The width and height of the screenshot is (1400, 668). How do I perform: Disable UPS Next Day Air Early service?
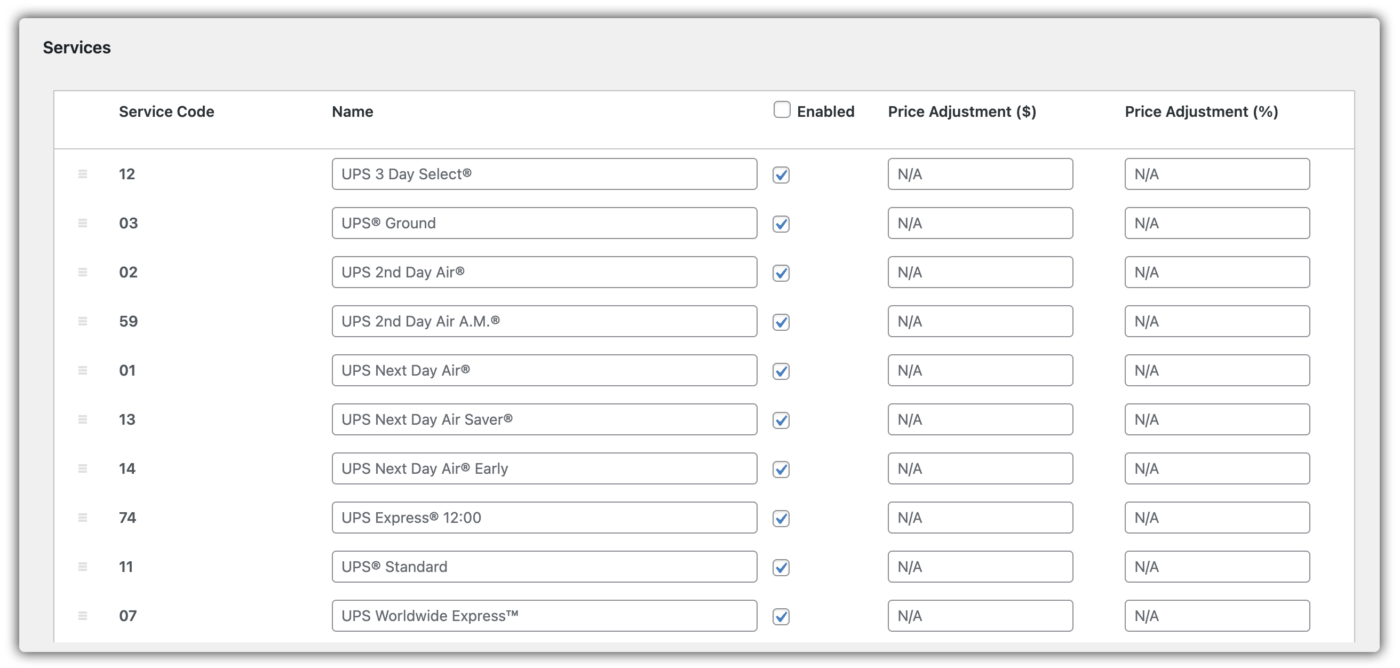tap(782, 469)
